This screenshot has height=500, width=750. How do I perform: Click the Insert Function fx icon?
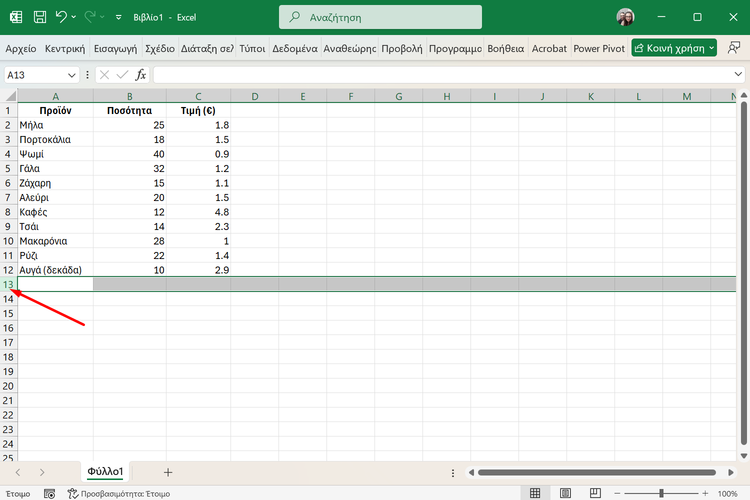[141, 75]
